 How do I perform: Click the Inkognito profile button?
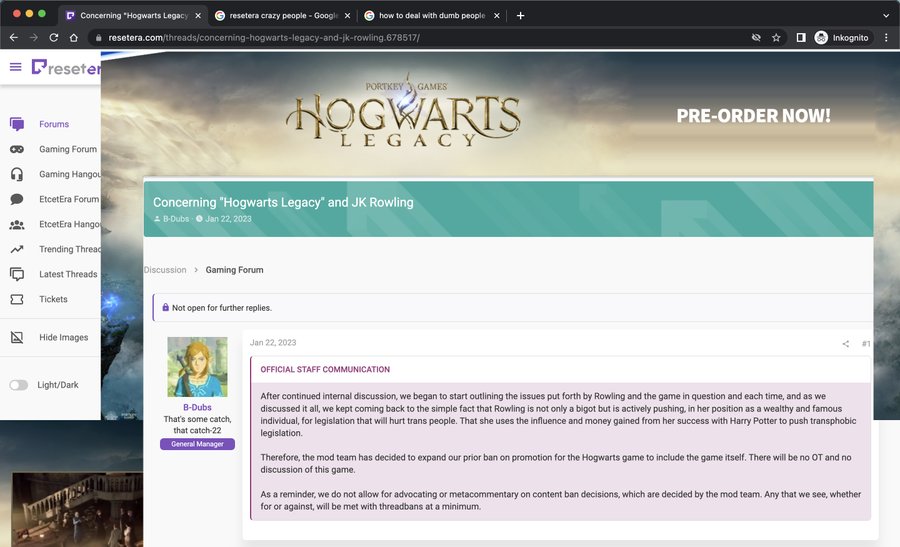click(x=842, y=37)
